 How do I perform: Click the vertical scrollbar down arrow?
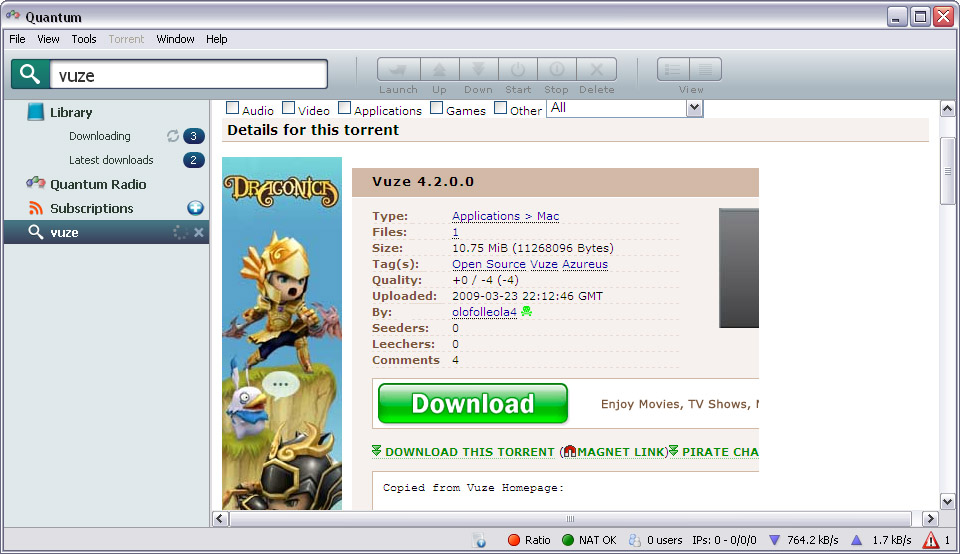tap(947, 502)
